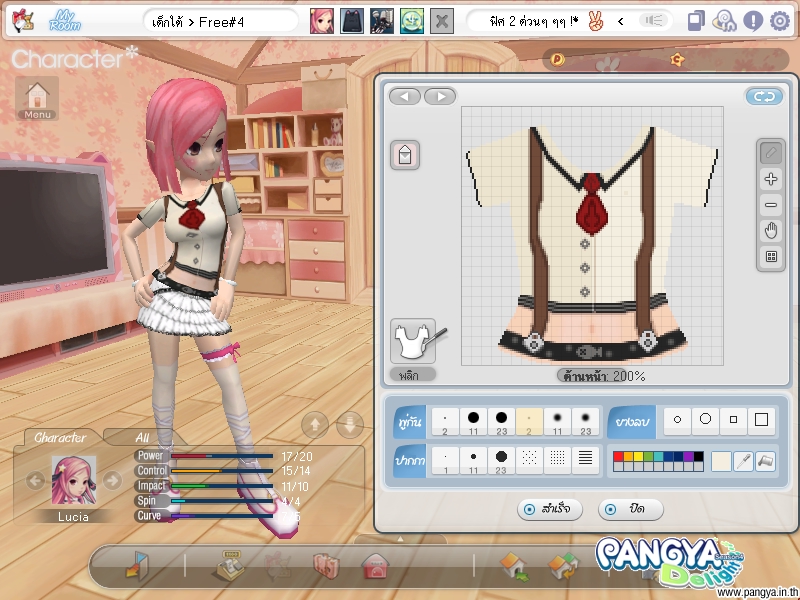Viewport: 800px width, 600px height.
Task: Select the pencil draw tool
Action: click(x=771, y=153)
